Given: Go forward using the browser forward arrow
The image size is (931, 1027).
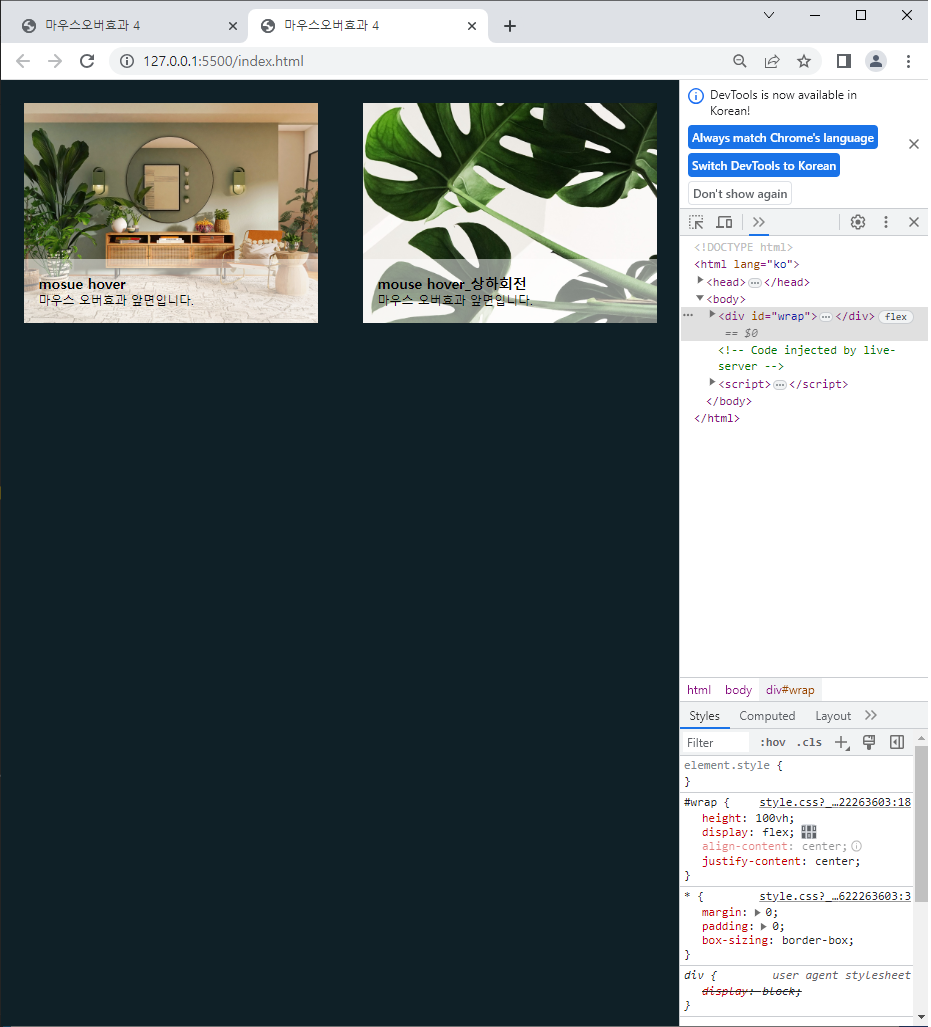Looking at the screenshot, I should (x=55, y=61).
